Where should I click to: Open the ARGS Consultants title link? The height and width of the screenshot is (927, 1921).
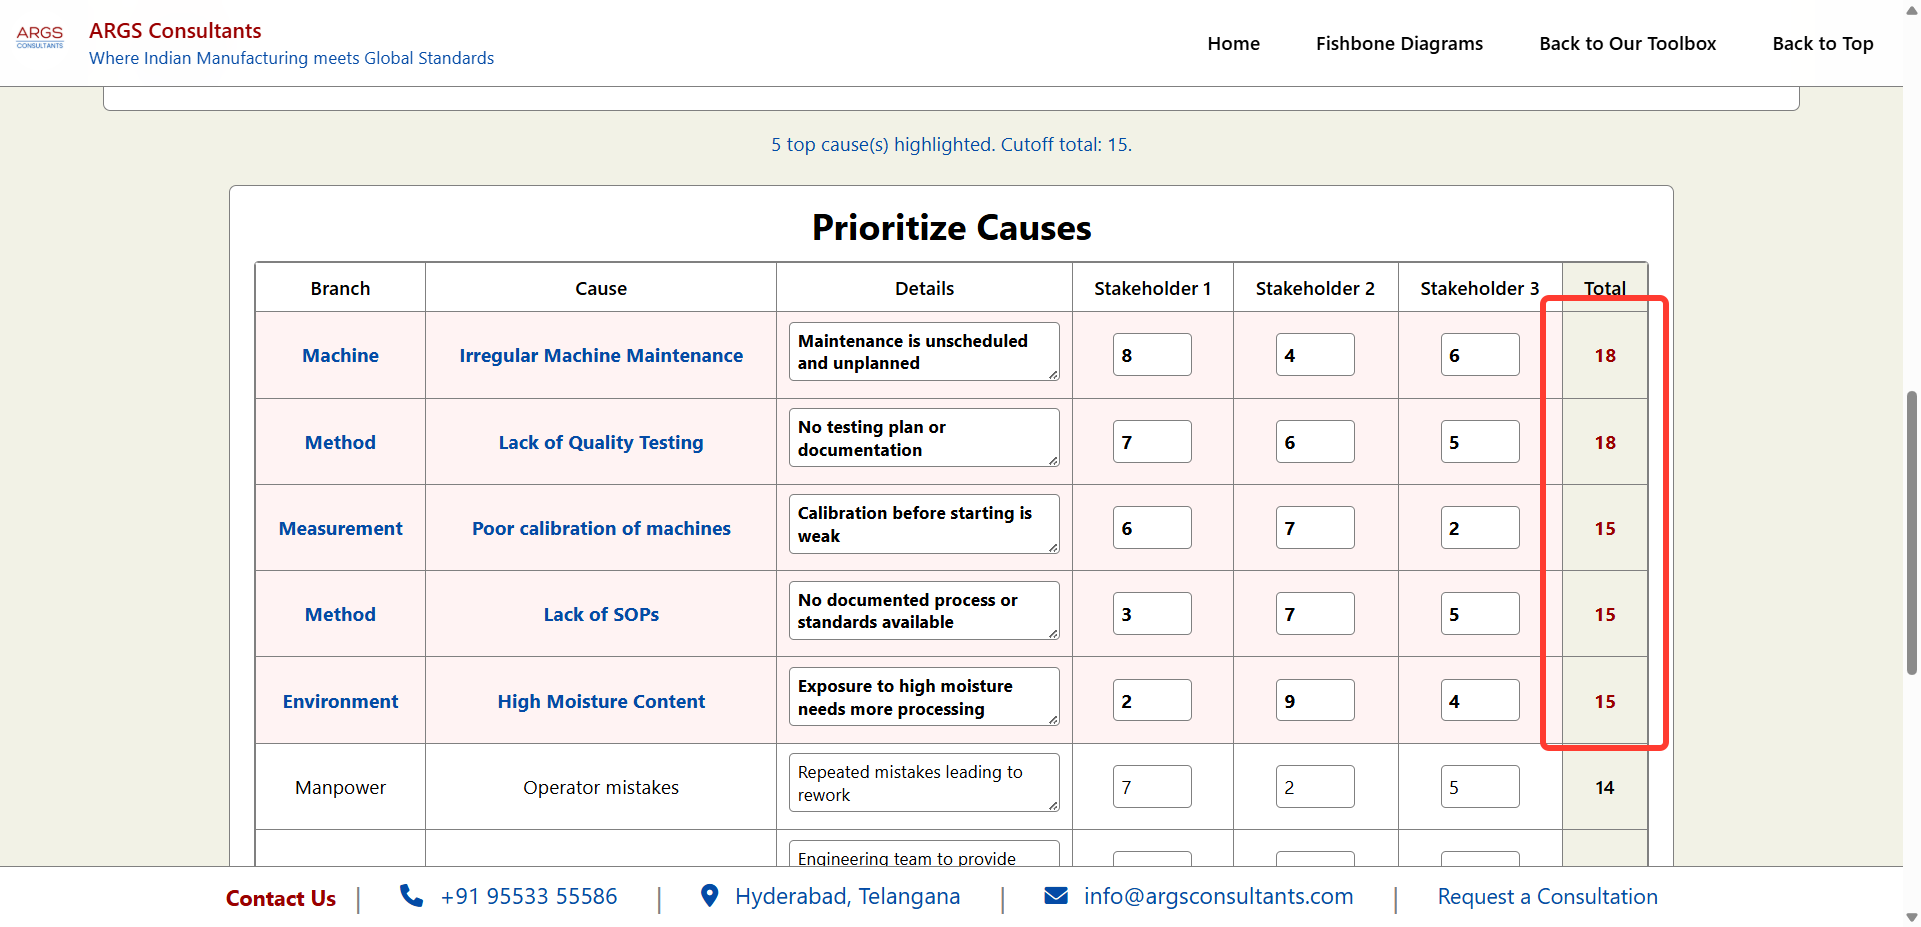(175, 31)
